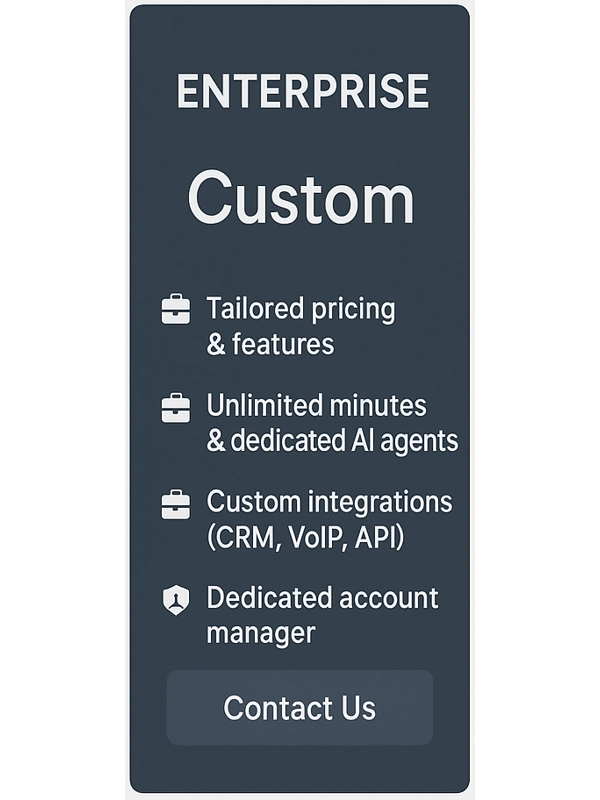Viewport: 600px width, 800px height.
Task: Click the word 'manager' under Dedicated account
Action: click(x=261, y=633)
